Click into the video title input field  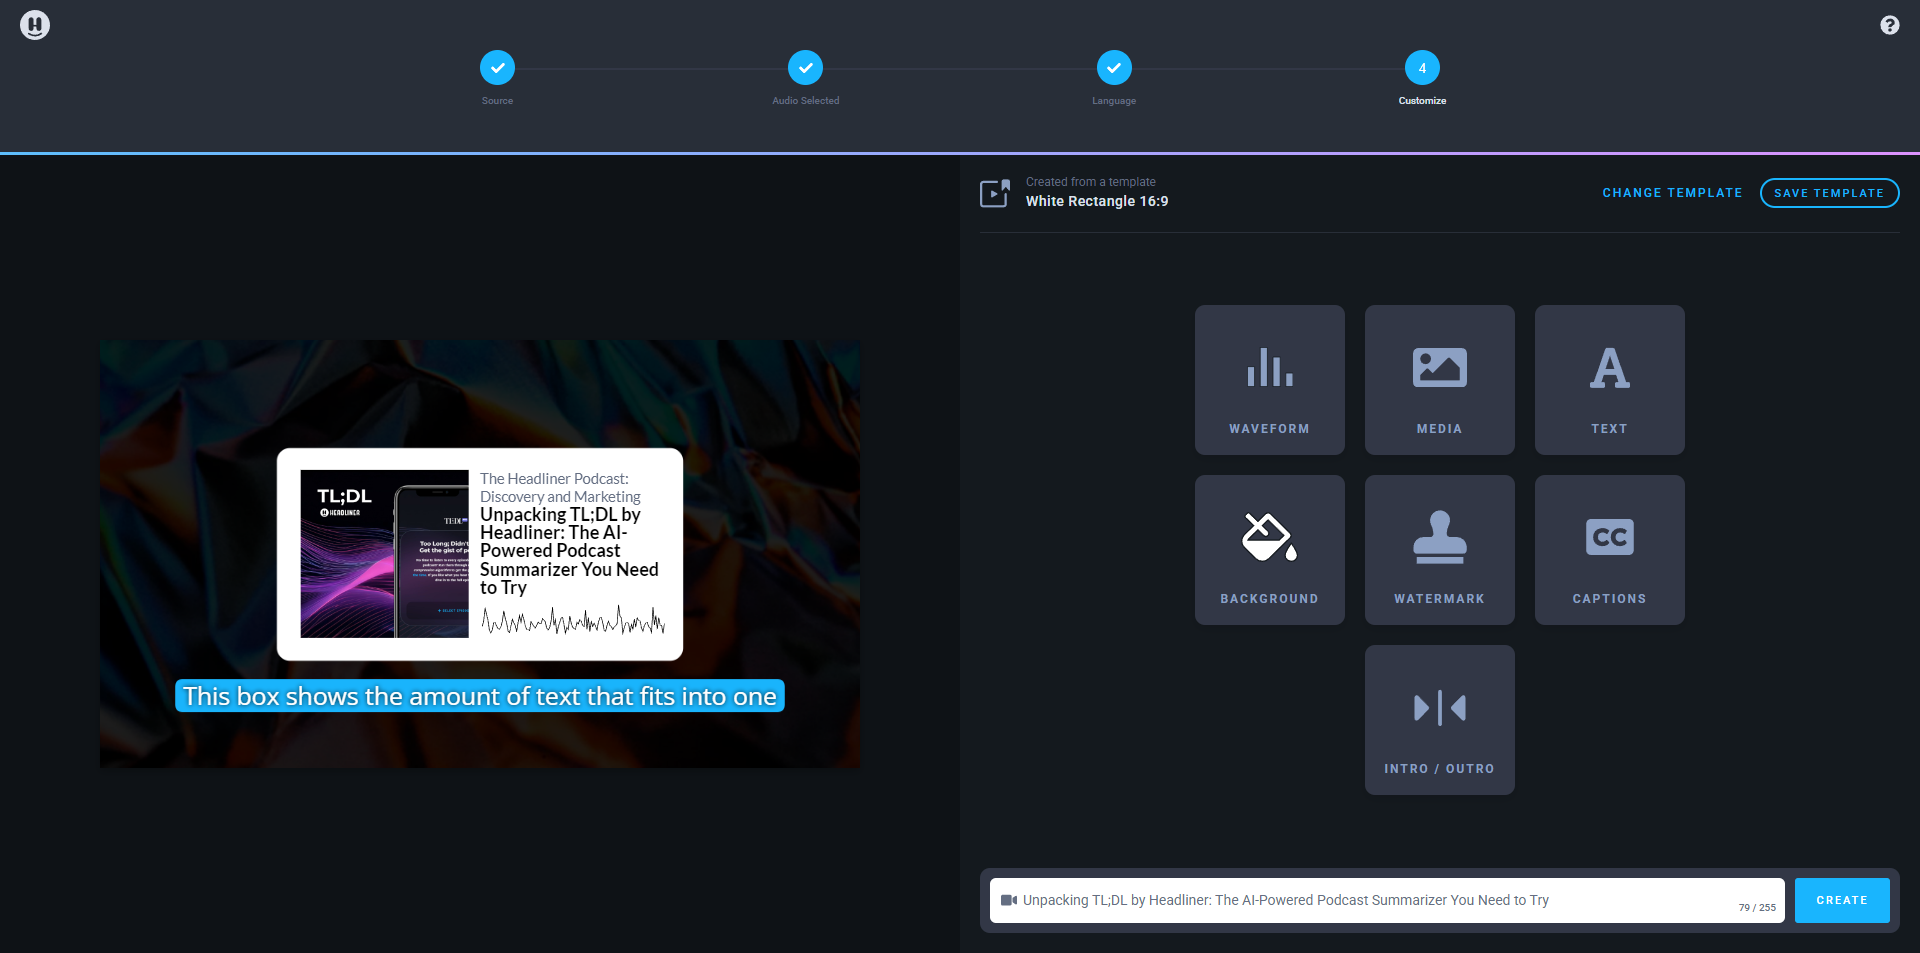click(1387, 900)
